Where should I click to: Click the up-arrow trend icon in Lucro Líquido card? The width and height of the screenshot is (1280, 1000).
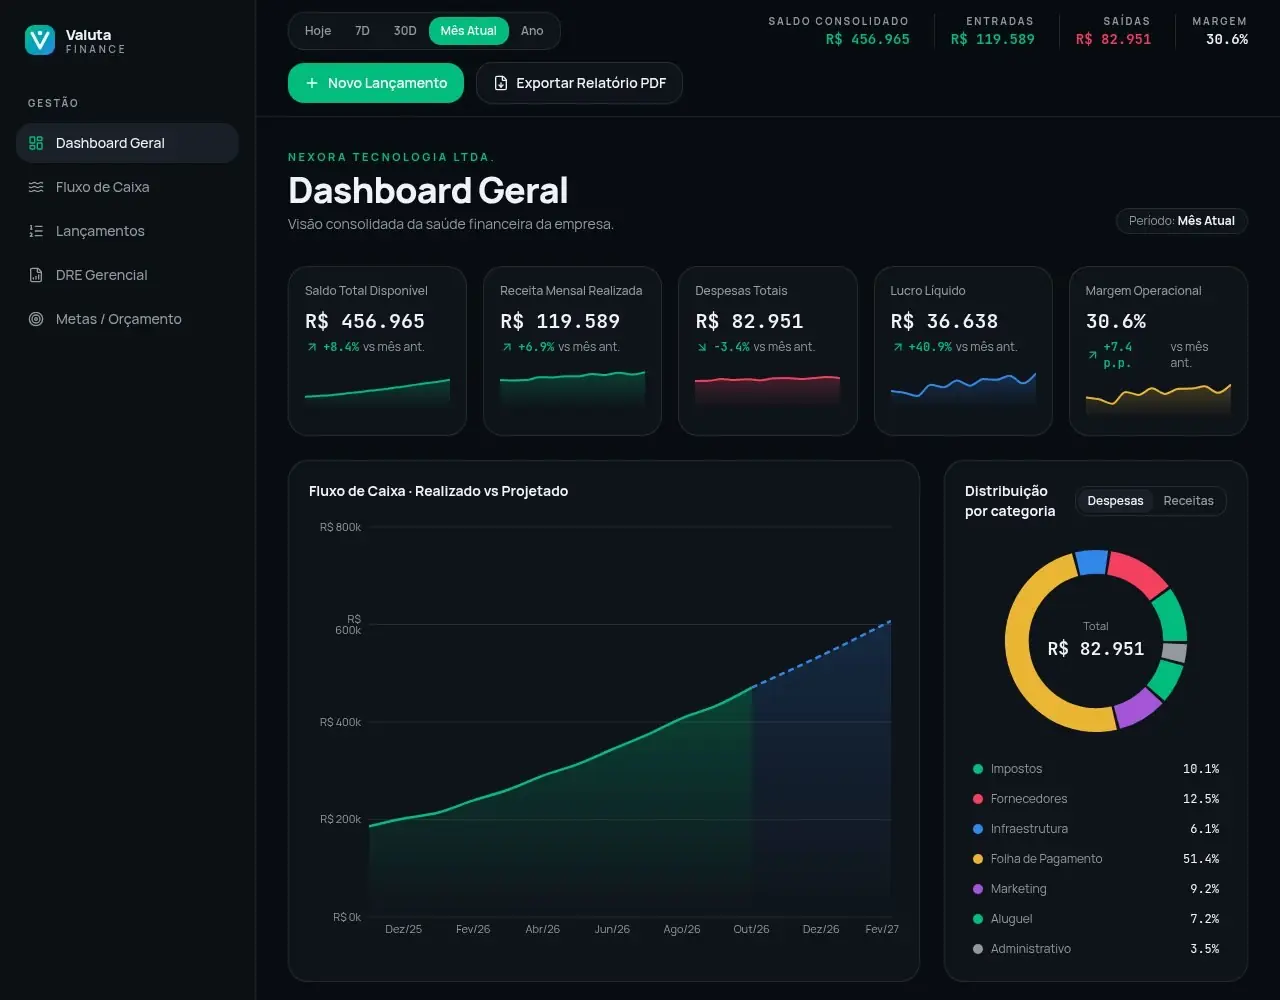click(x=897, y=347)
